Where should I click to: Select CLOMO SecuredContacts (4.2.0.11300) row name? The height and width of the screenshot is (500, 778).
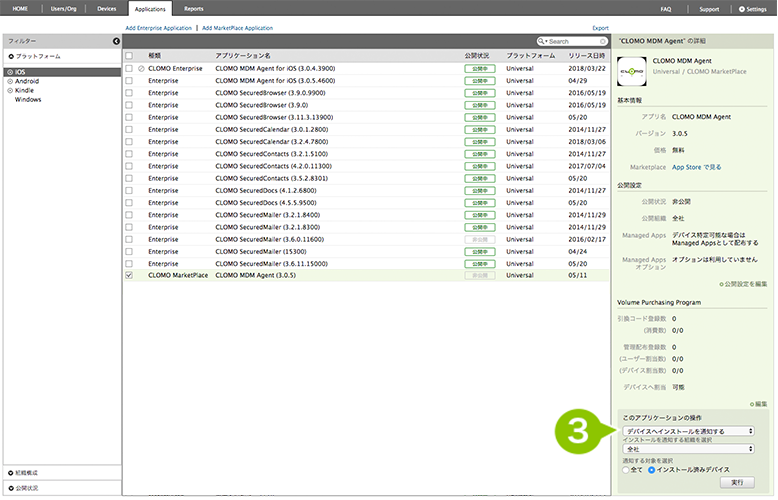273,166
